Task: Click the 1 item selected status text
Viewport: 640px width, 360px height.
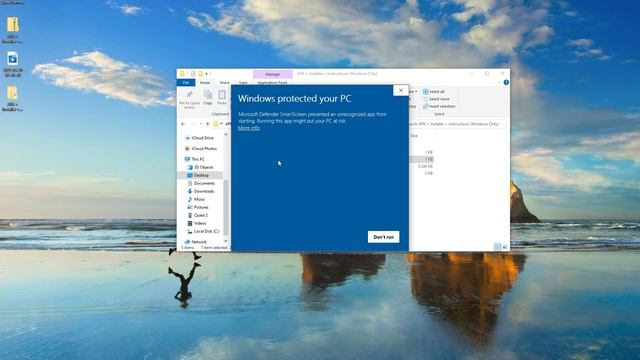Action: point(214,248)
